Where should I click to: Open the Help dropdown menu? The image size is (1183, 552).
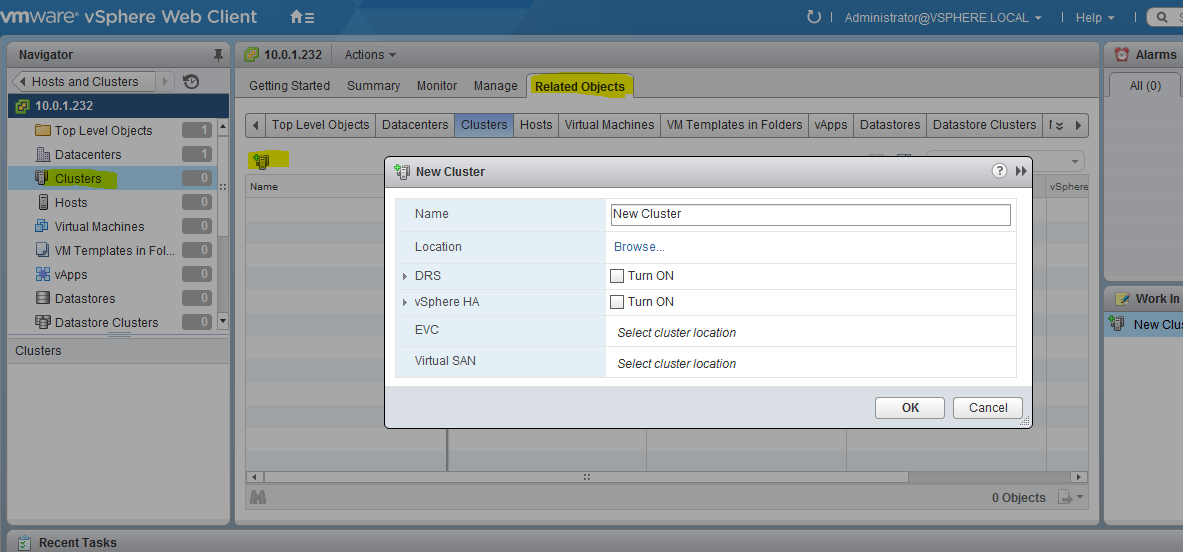[1095, 17]
